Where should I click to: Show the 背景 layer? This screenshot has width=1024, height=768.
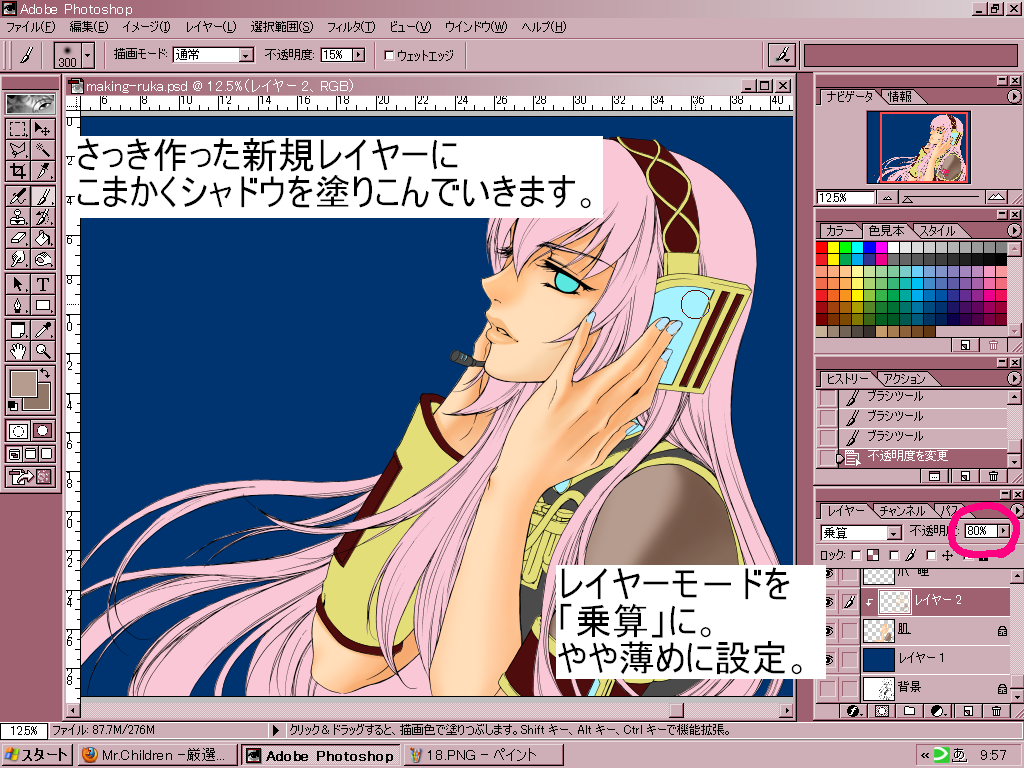pyautogui.click(x=829, y=688)
